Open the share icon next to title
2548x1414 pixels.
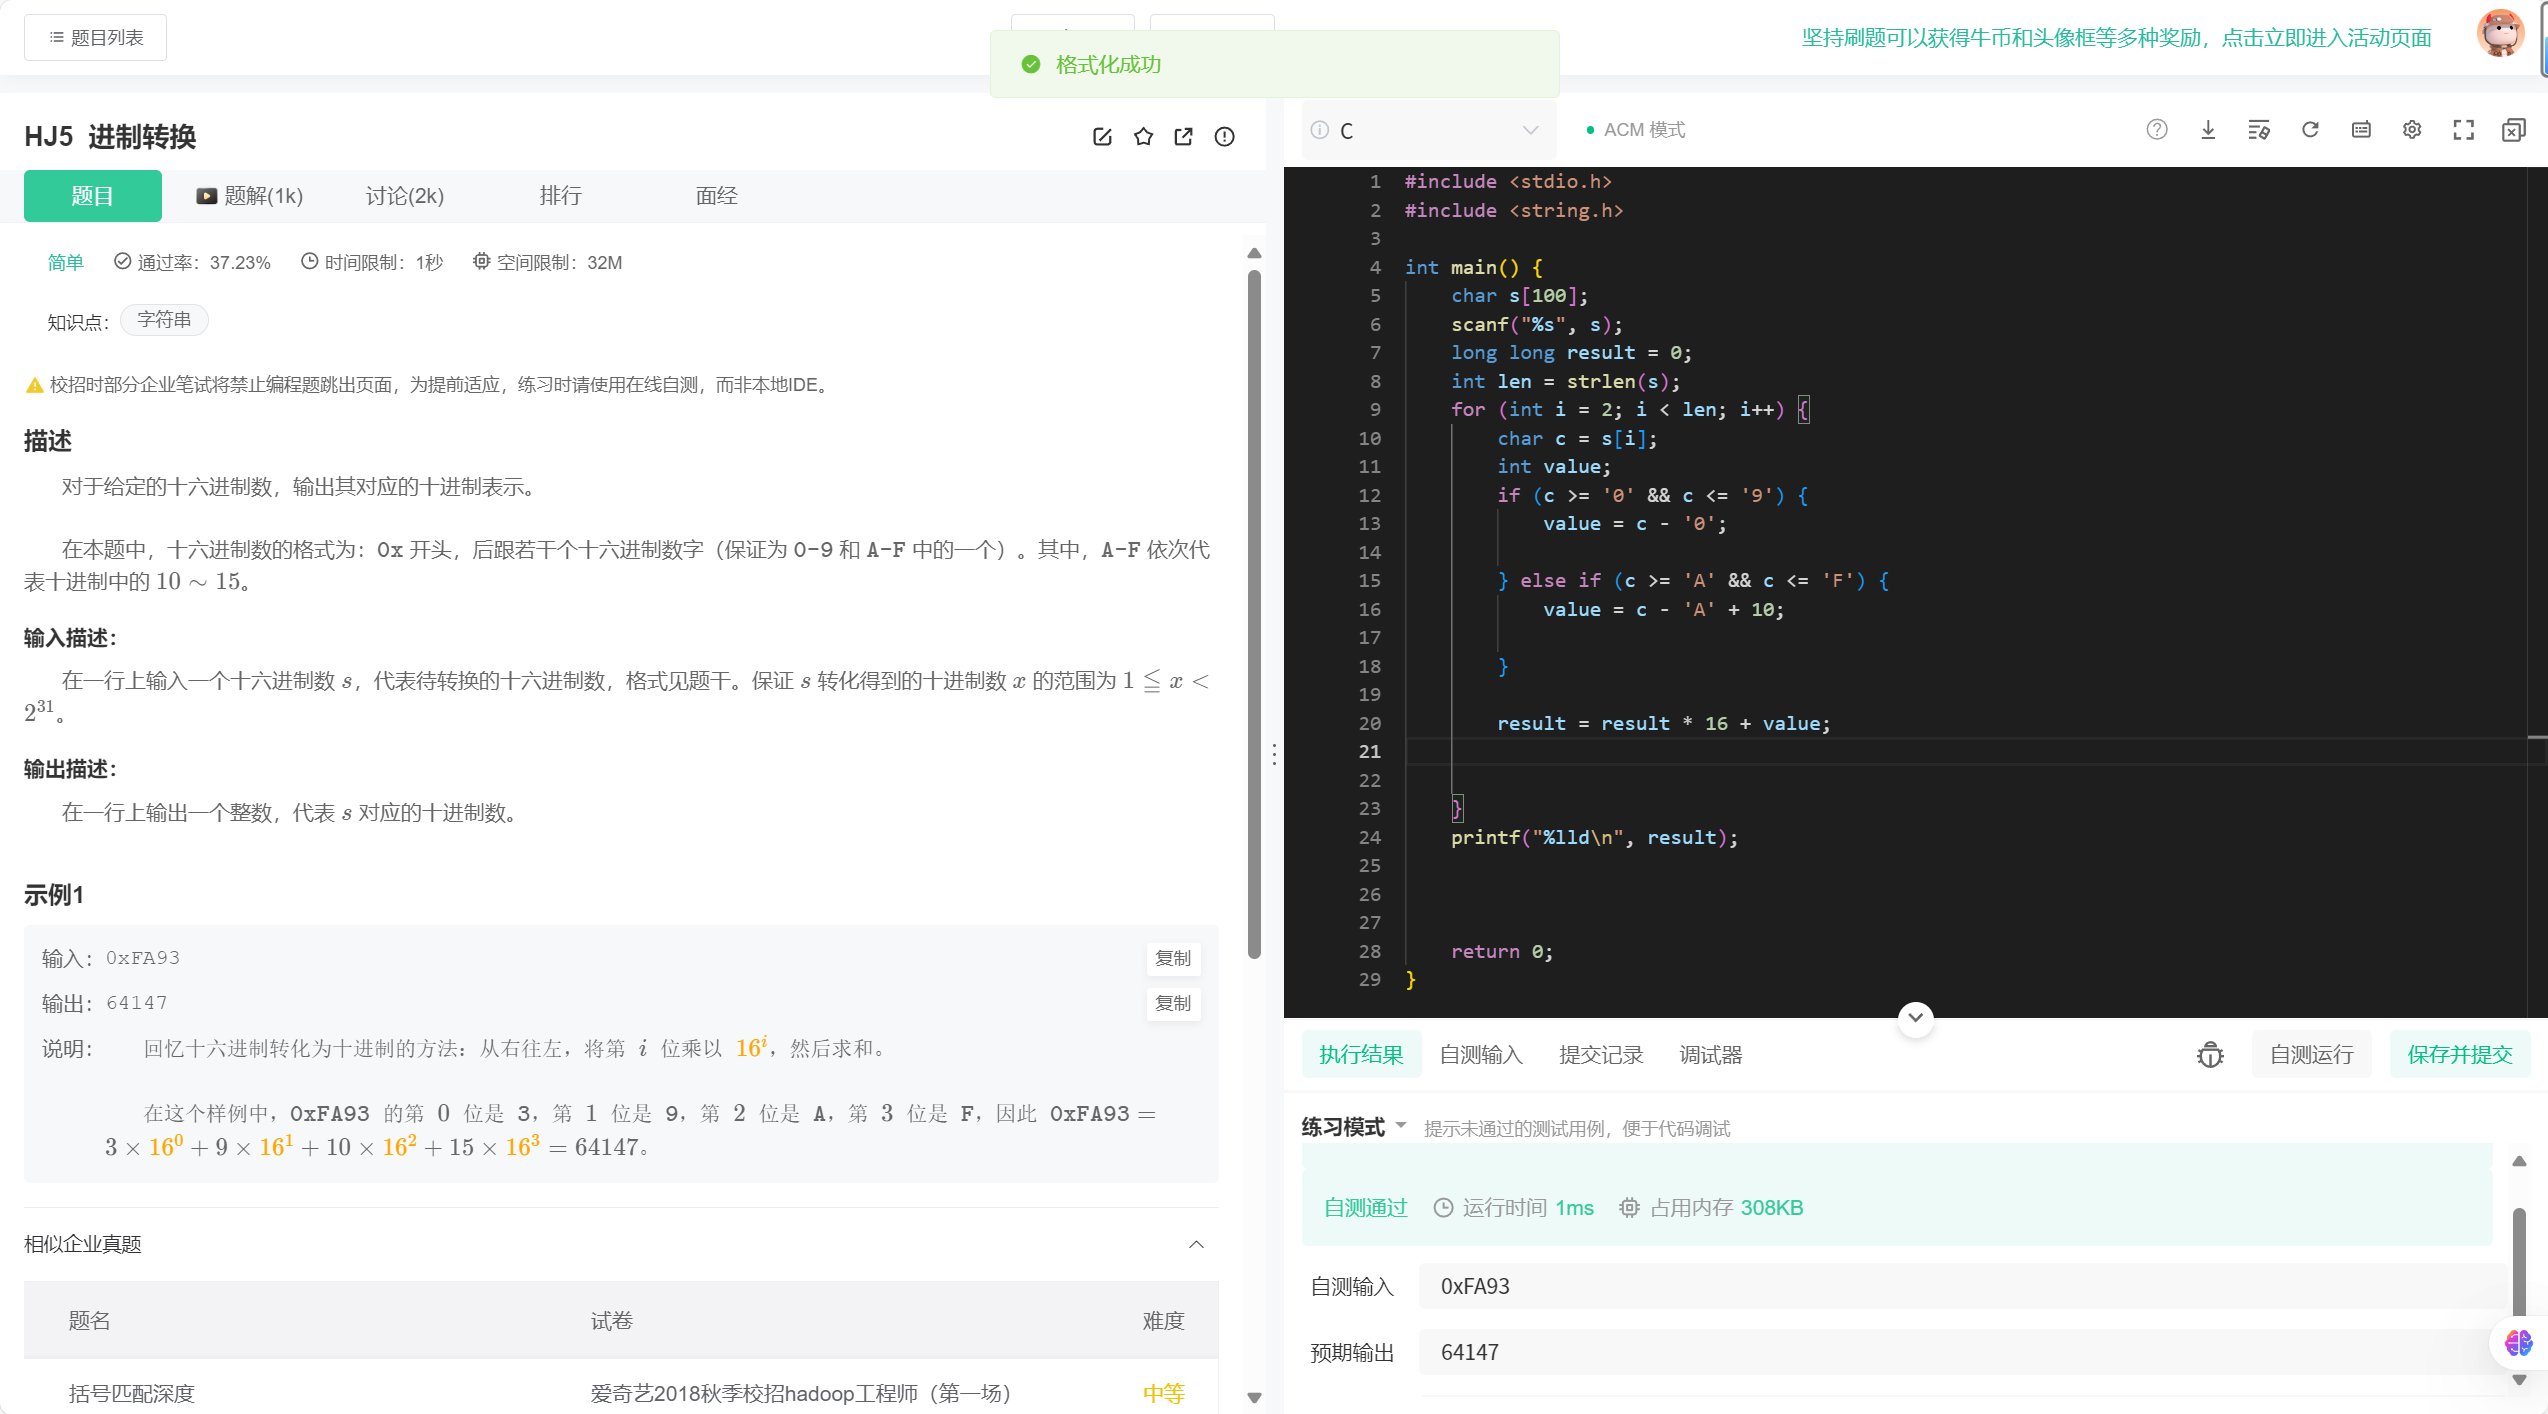click(1184, 137)
